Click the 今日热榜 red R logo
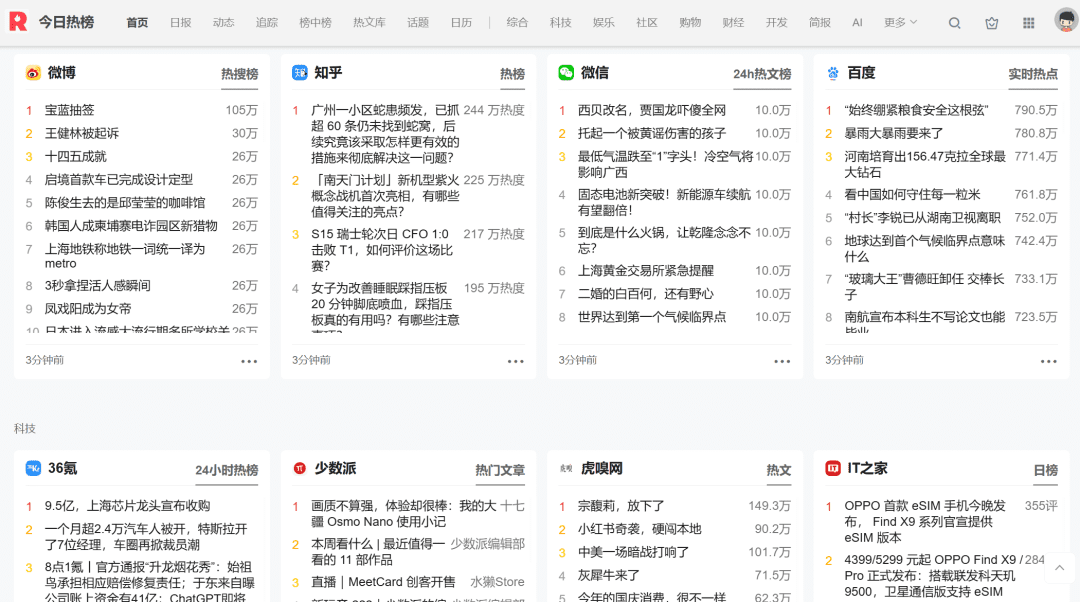This screenshot has height=602, width=1080. pyautogui.click(x=18, y=22)
